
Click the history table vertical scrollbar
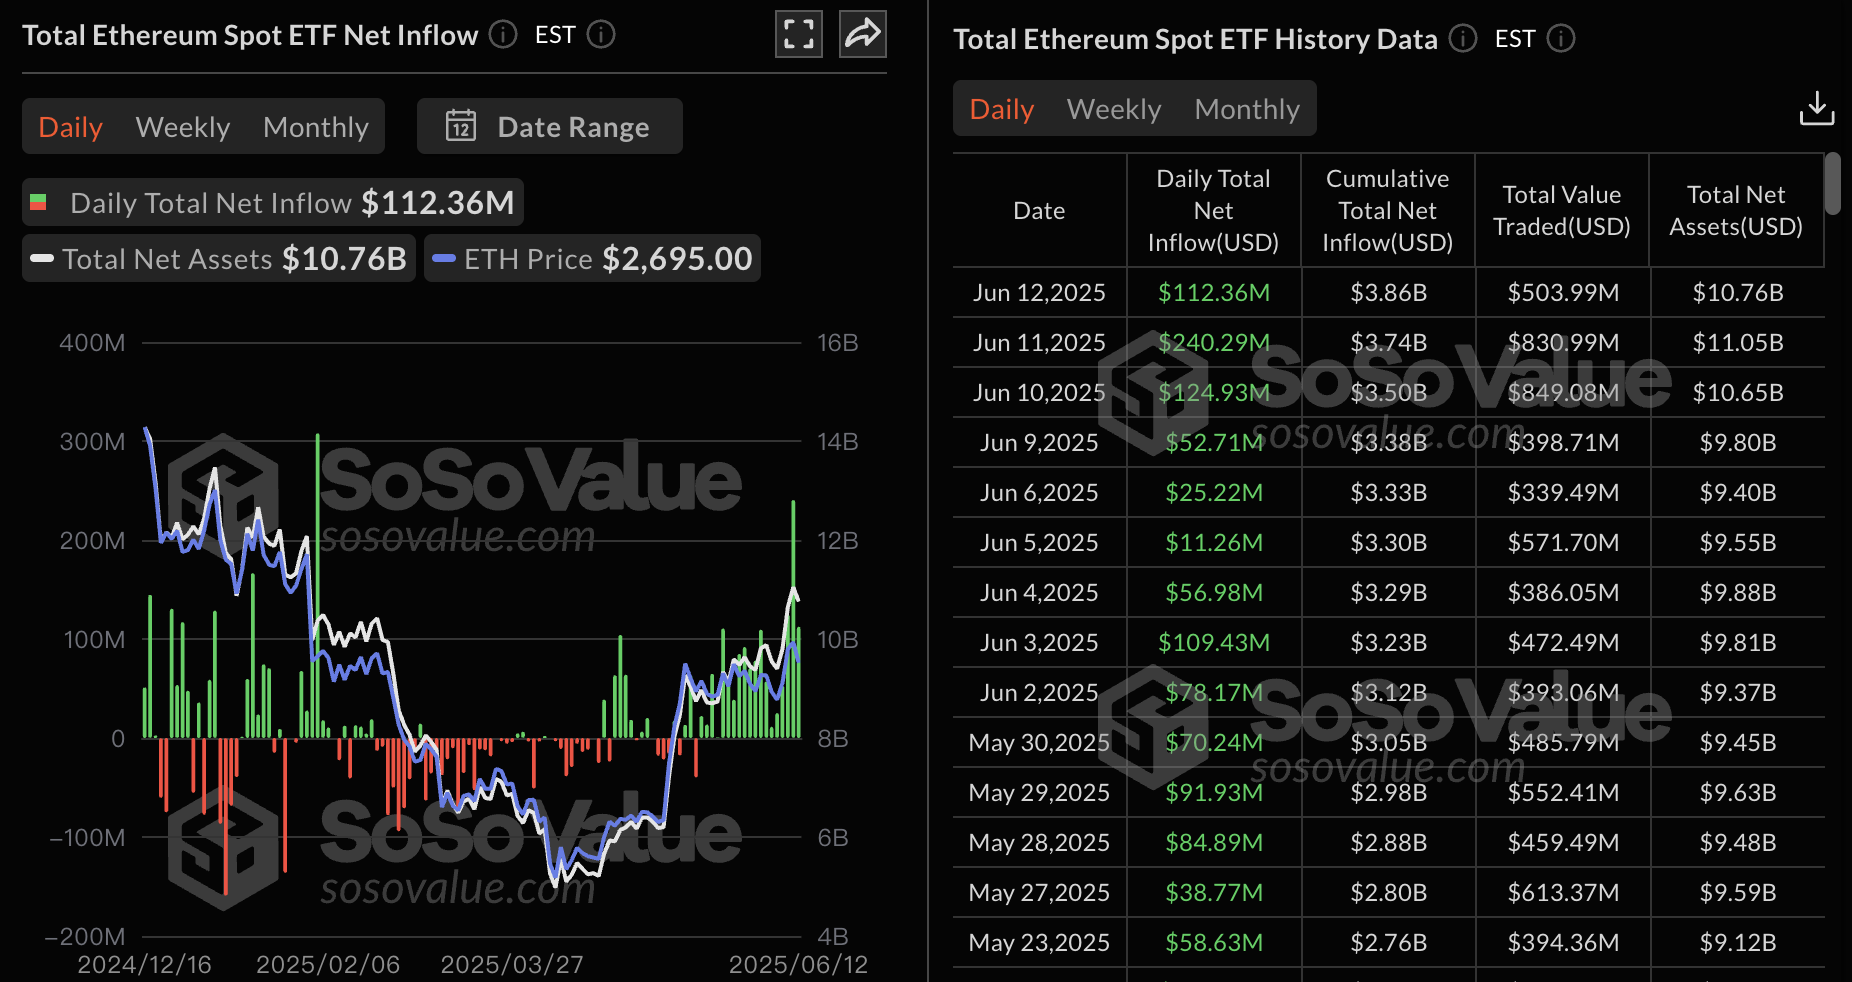pyautogui.click(x=1832, y=184)
